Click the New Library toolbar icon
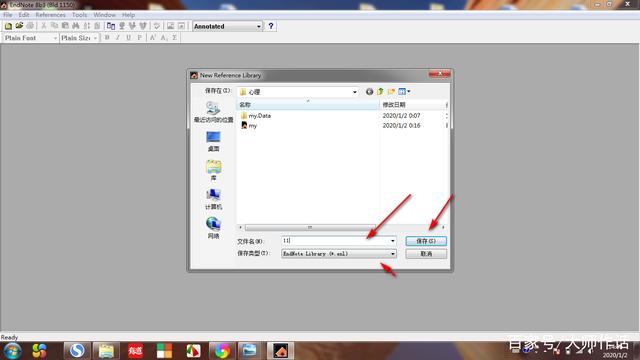640x360 pixels. [x=8, y=26]
